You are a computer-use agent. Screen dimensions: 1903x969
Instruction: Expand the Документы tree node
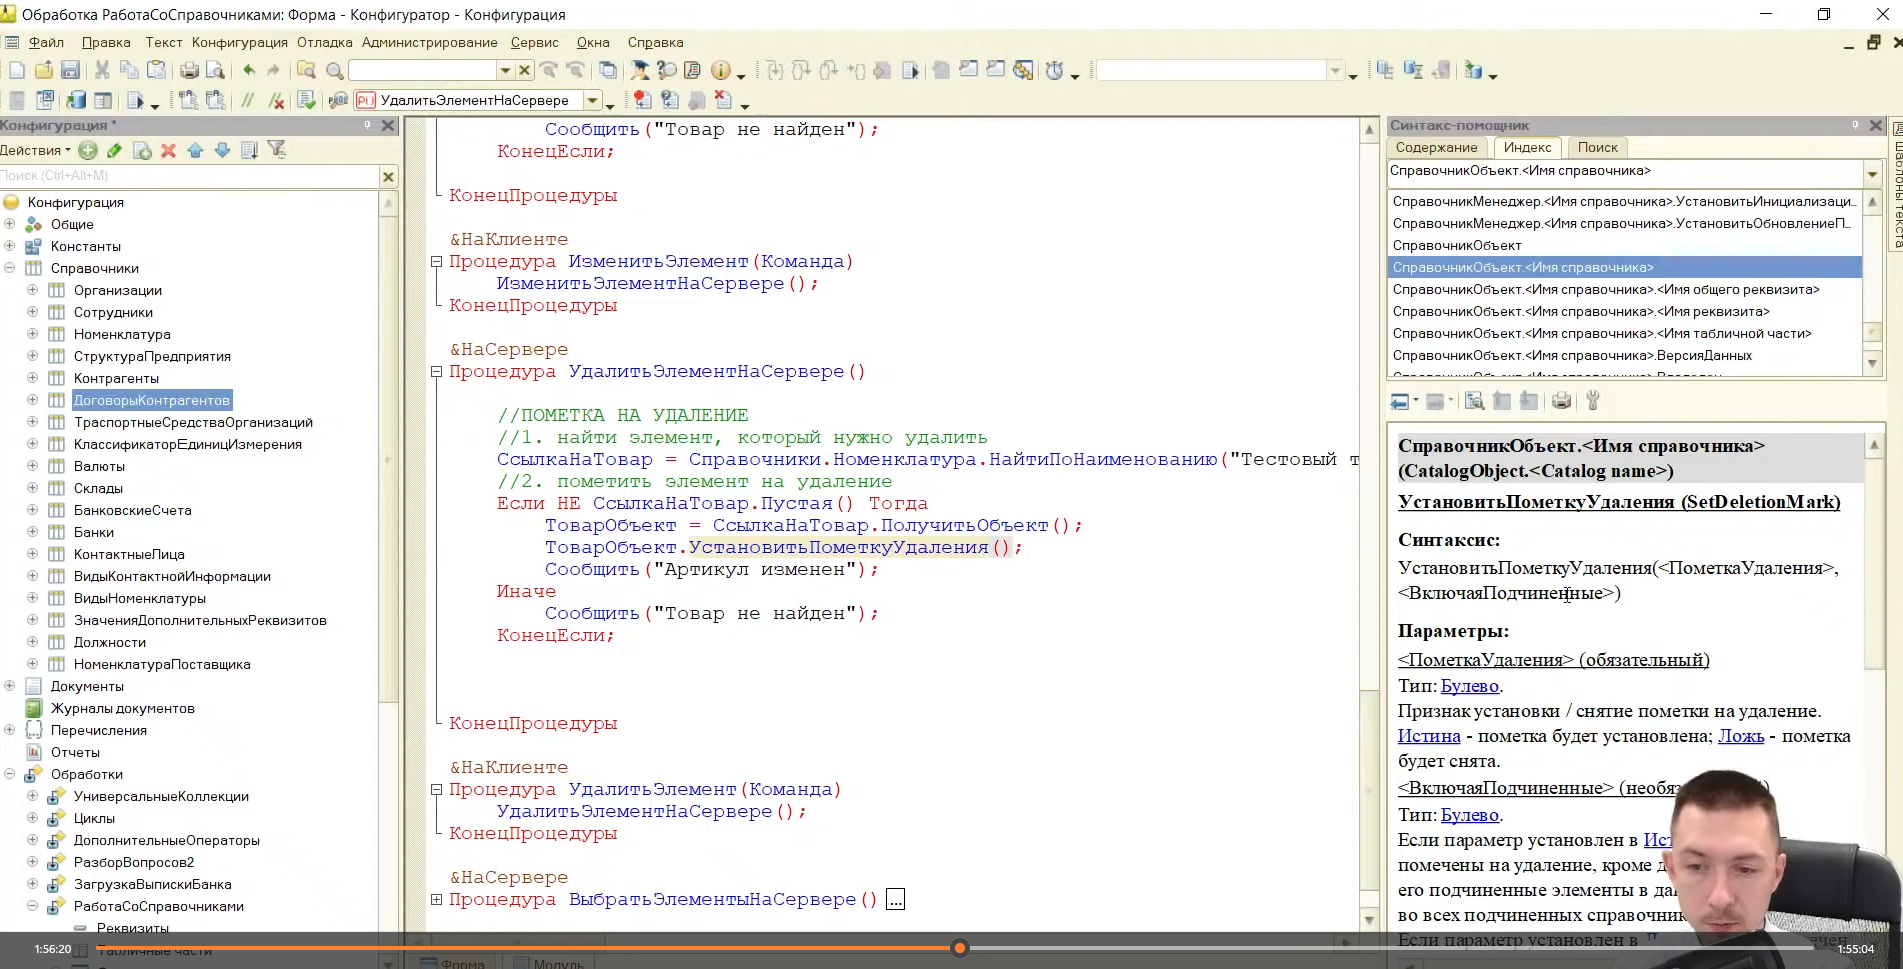click(10, 686)
